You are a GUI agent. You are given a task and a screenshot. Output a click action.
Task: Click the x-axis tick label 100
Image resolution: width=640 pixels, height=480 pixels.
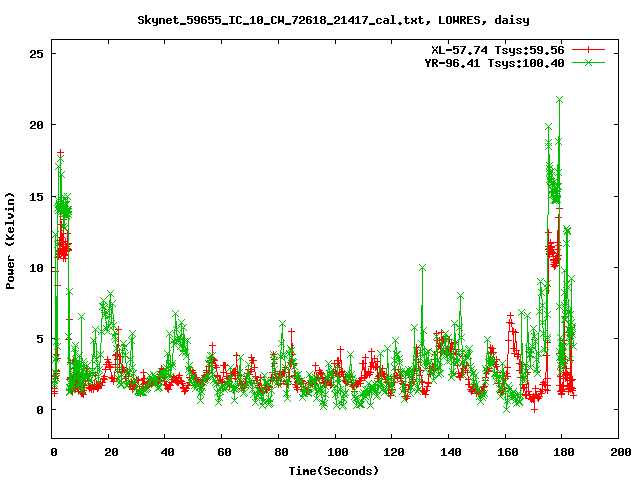(338, 452)
